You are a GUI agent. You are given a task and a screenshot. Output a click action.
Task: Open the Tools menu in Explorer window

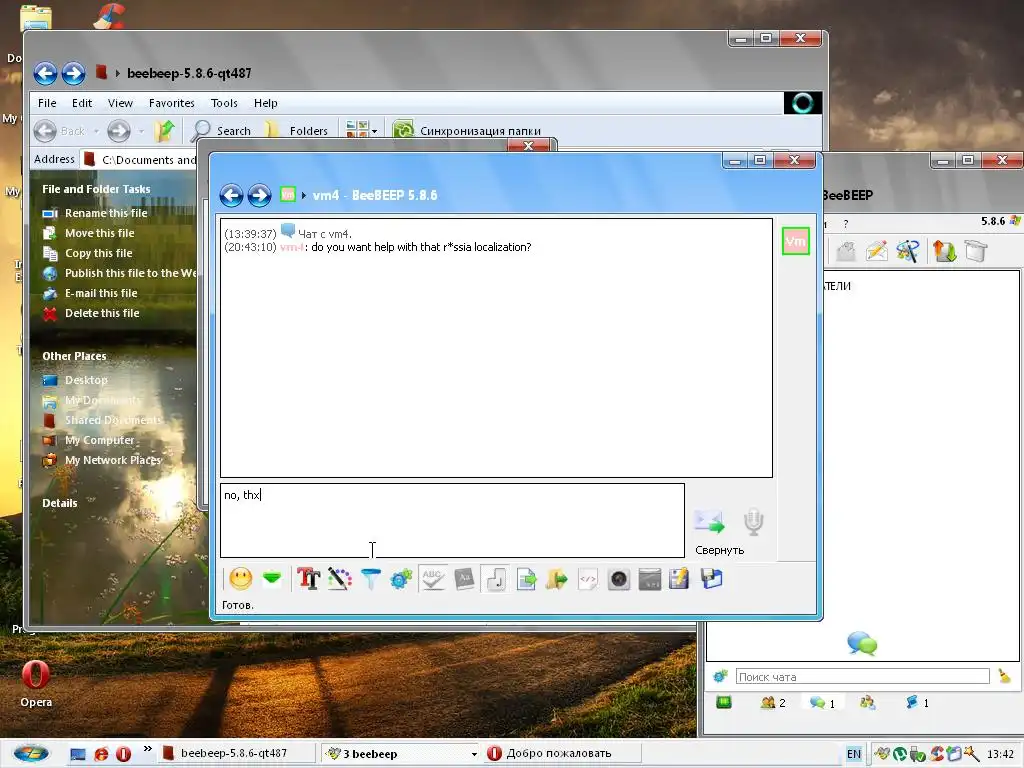(x=224, y=103)
